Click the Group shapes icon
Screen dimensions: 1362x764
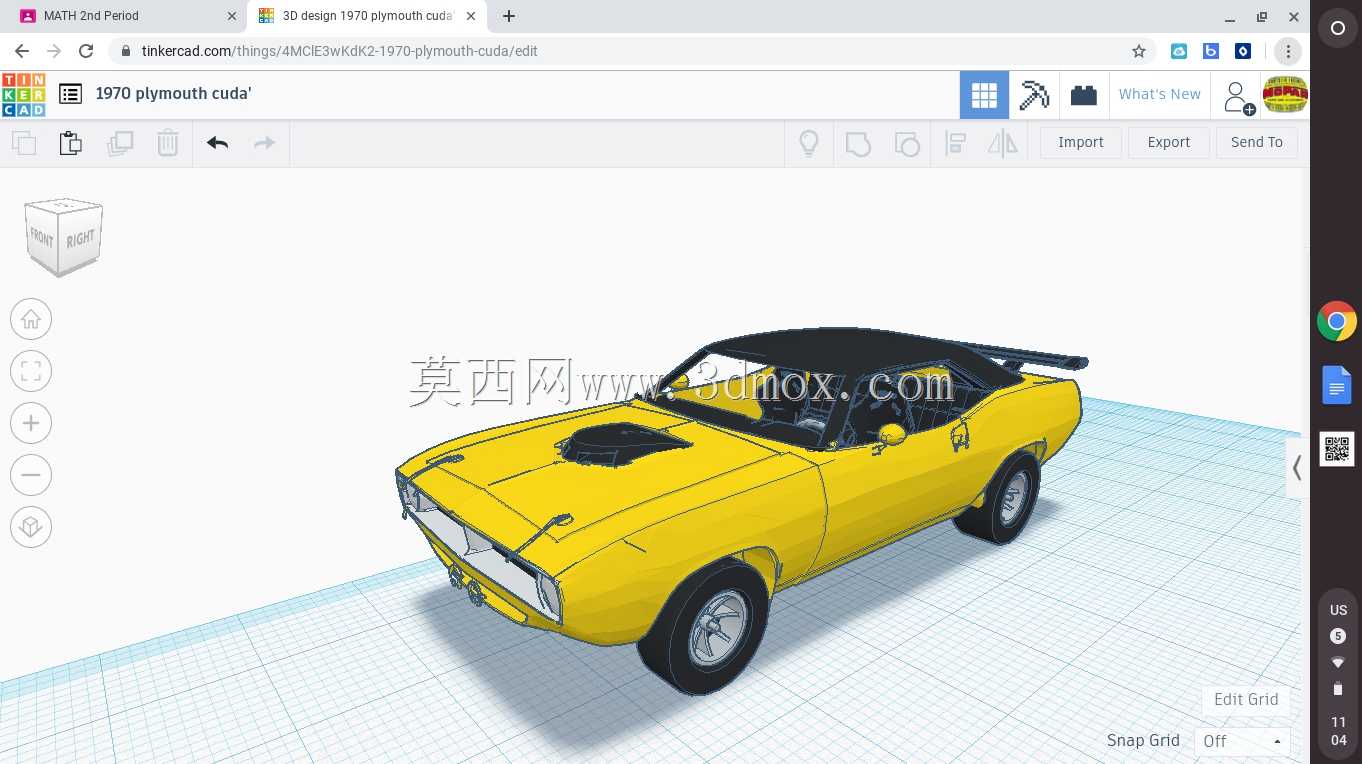point(858,143)
